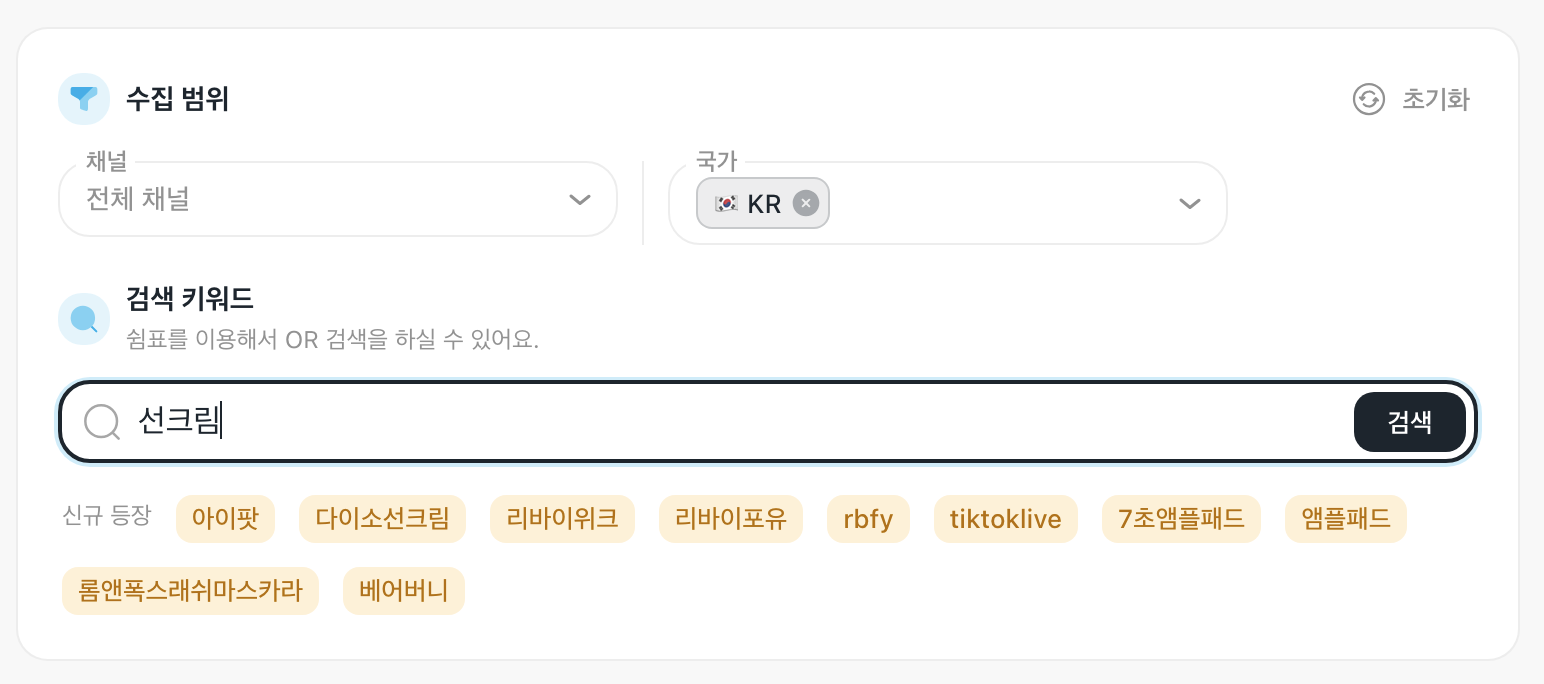Remove the KR country tag
This screenshot has width=1544, height=684.
tap(805, 203)
